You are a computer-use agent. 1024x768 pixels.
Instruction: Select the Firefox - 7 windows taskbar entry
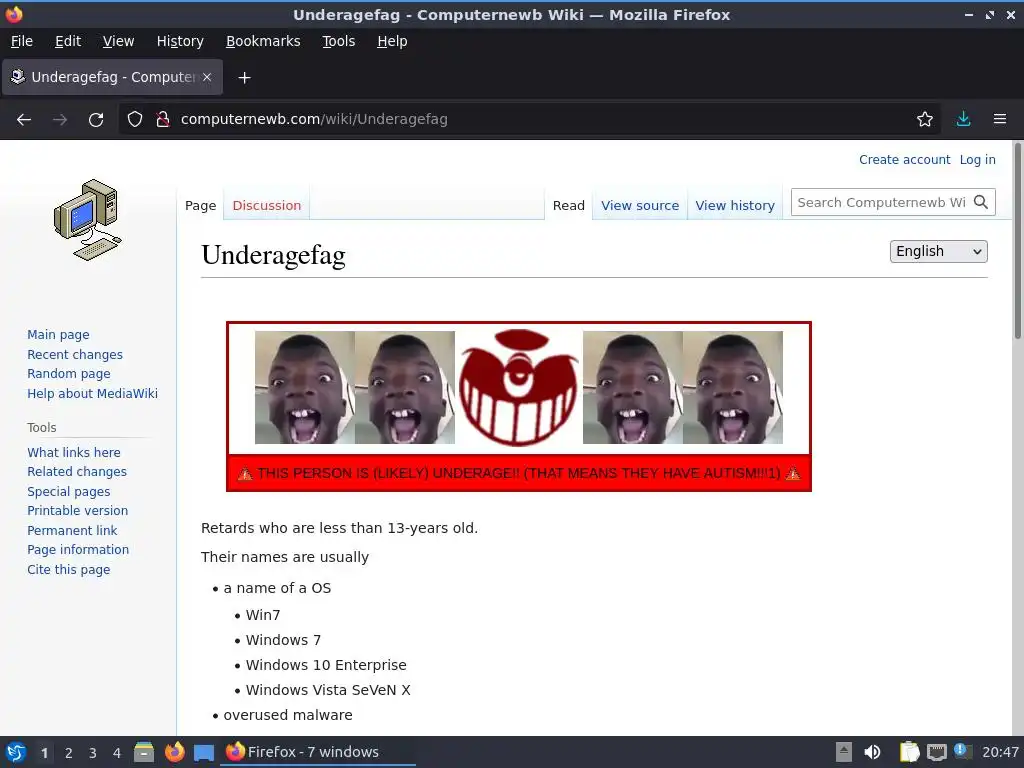[x=319, y=752]
